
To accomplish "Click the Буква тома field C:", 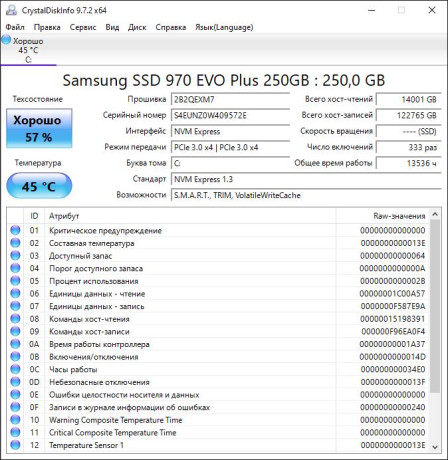I will point(230,163).
